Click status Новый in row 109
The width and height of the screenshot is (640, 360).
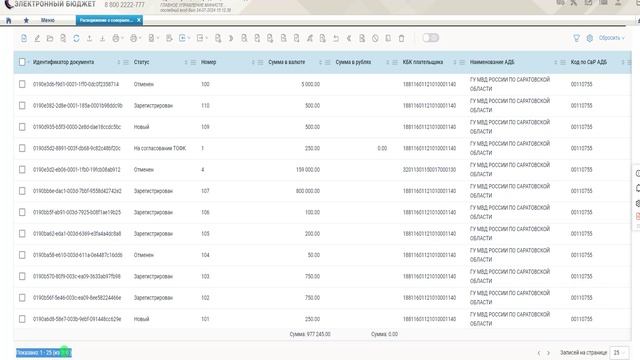click(x=141, y=127)
